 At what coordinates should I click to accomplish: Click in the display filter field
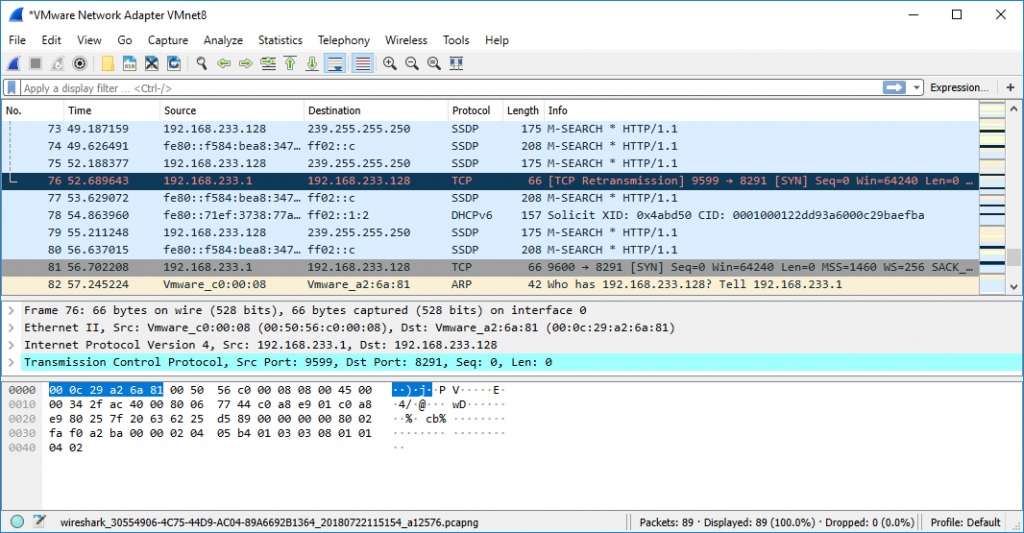click(451, 88)
